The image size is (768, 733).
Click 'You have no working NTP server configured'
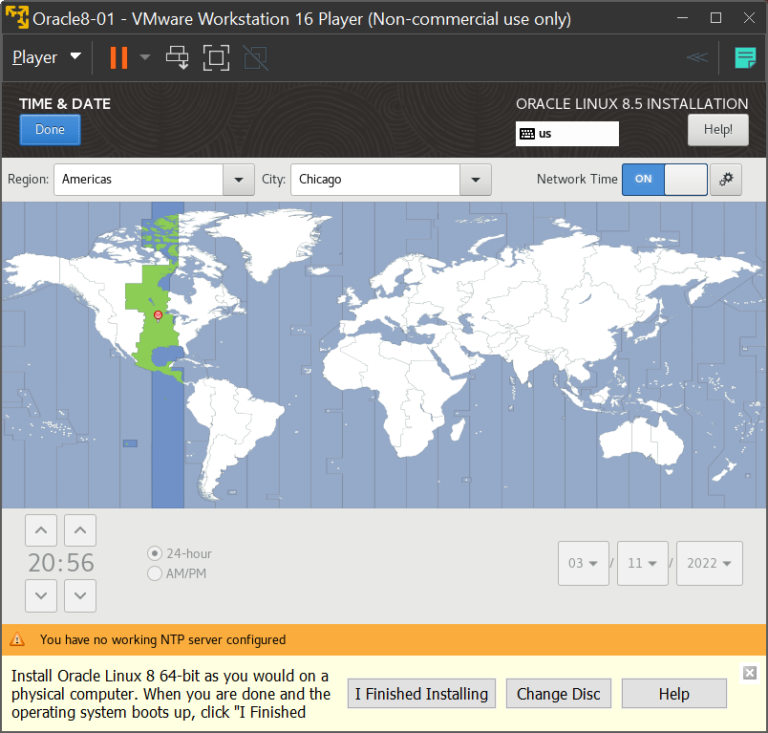click(x=163, y=640)
